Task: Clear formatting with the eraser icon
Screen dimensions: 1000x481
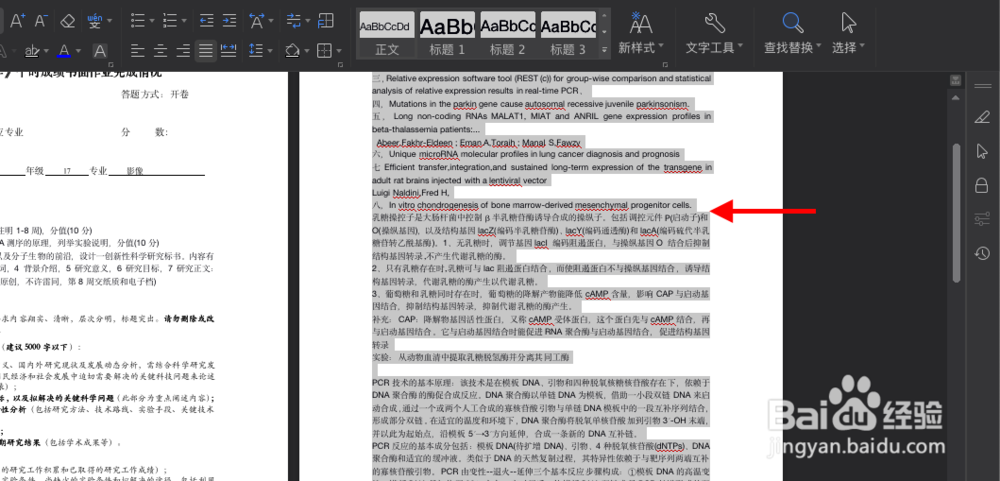Action: click(68, 20)
